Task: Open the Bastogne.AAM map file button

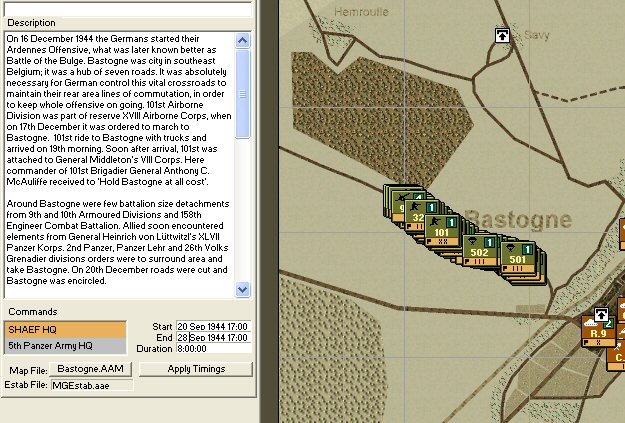Action: 90,369
